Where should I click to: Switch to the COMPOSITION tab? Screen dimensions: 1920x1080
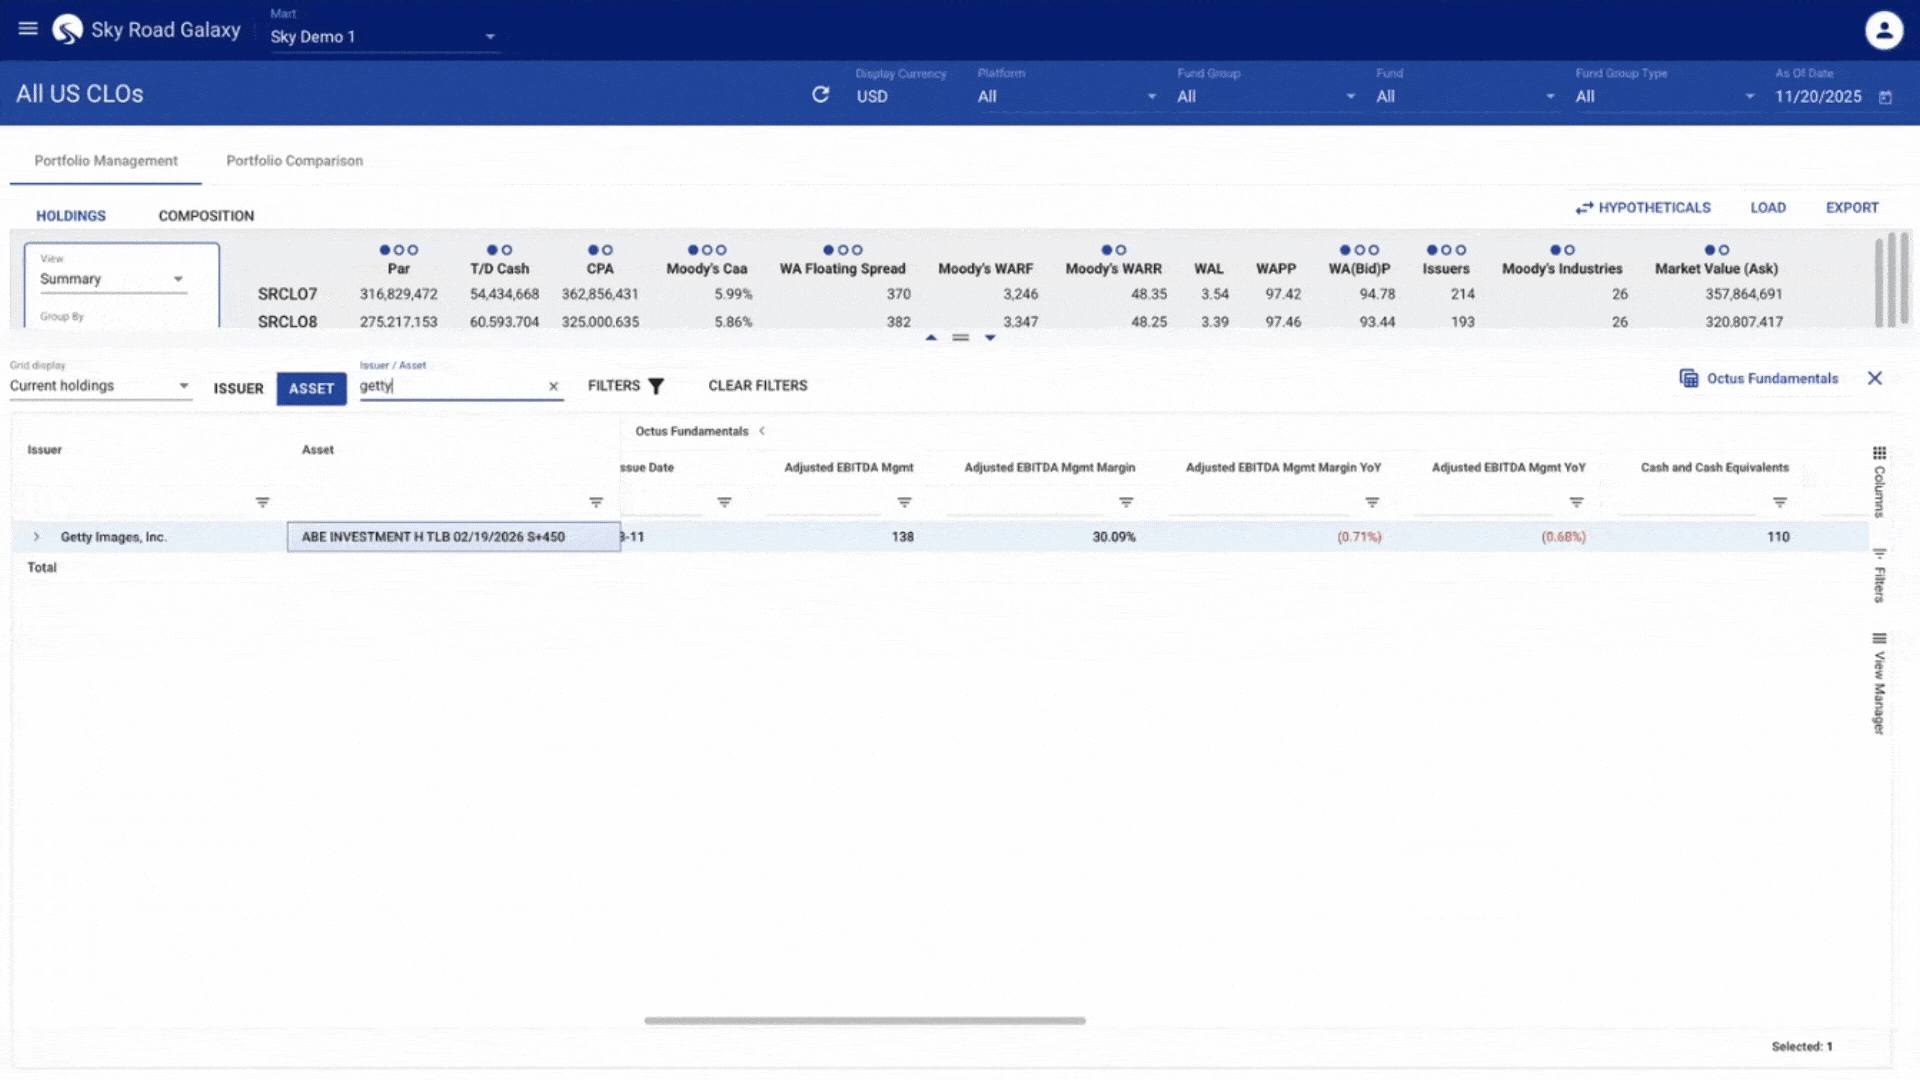pyautogui.click(x=206, y=216)
